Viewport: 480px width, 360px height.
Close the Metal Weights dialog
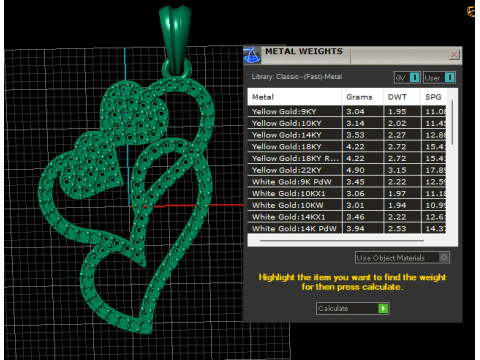[x=454, y=54]
